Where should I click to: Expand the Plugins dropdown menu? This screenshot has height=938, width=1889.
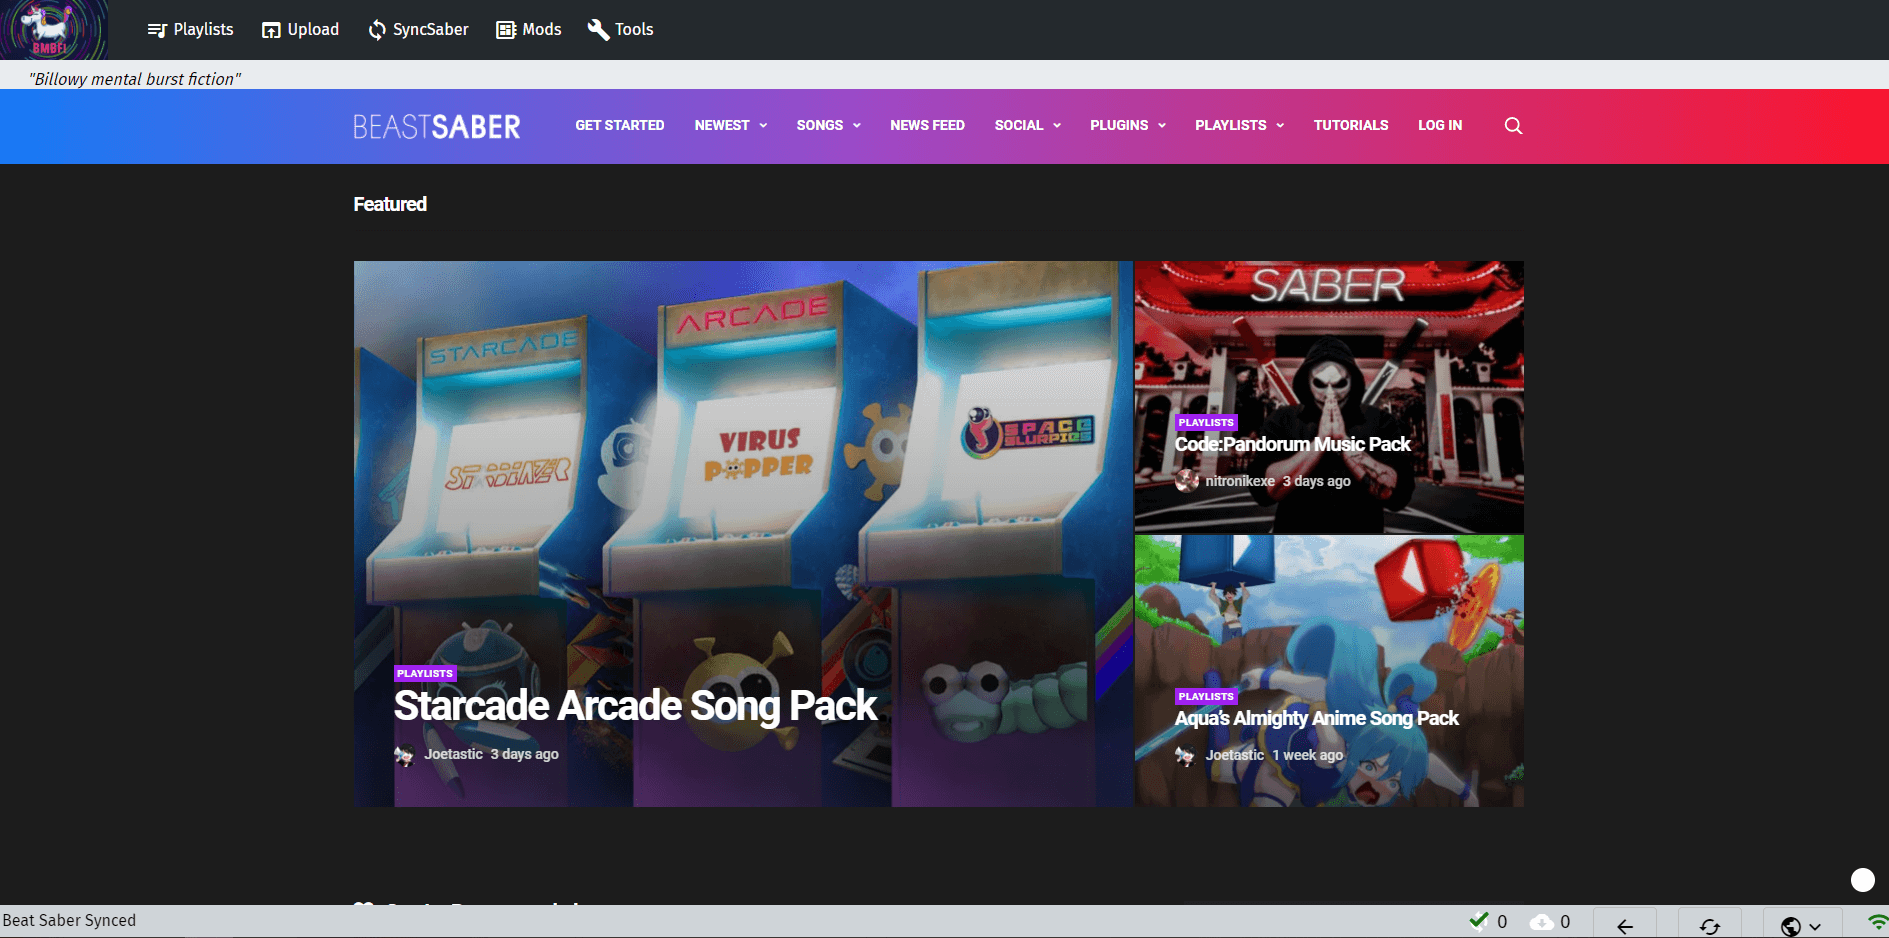coord(1128,125)
